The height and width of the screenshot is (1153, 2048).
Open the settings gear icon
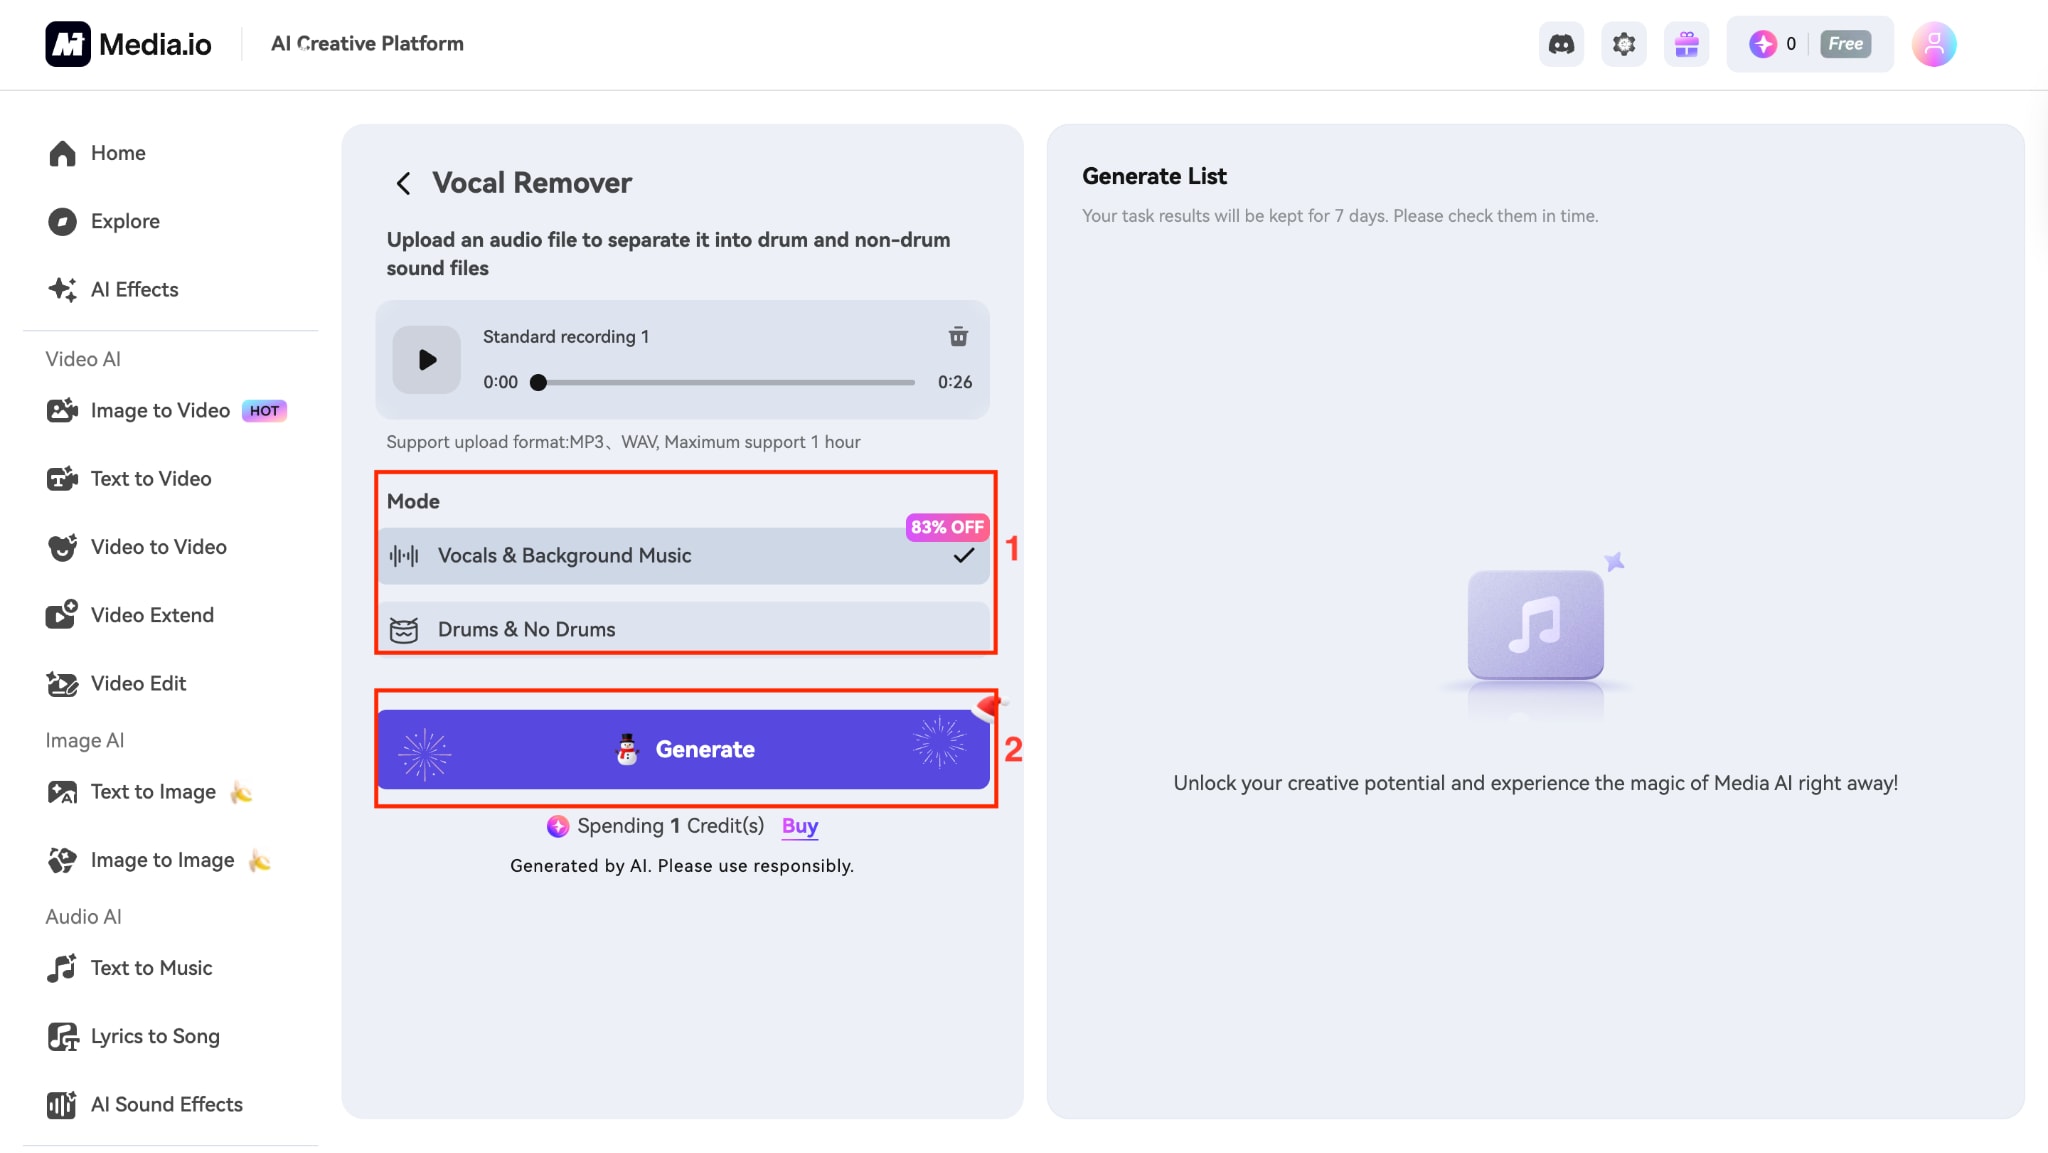pyautogui.click(x=1624, y=44)
